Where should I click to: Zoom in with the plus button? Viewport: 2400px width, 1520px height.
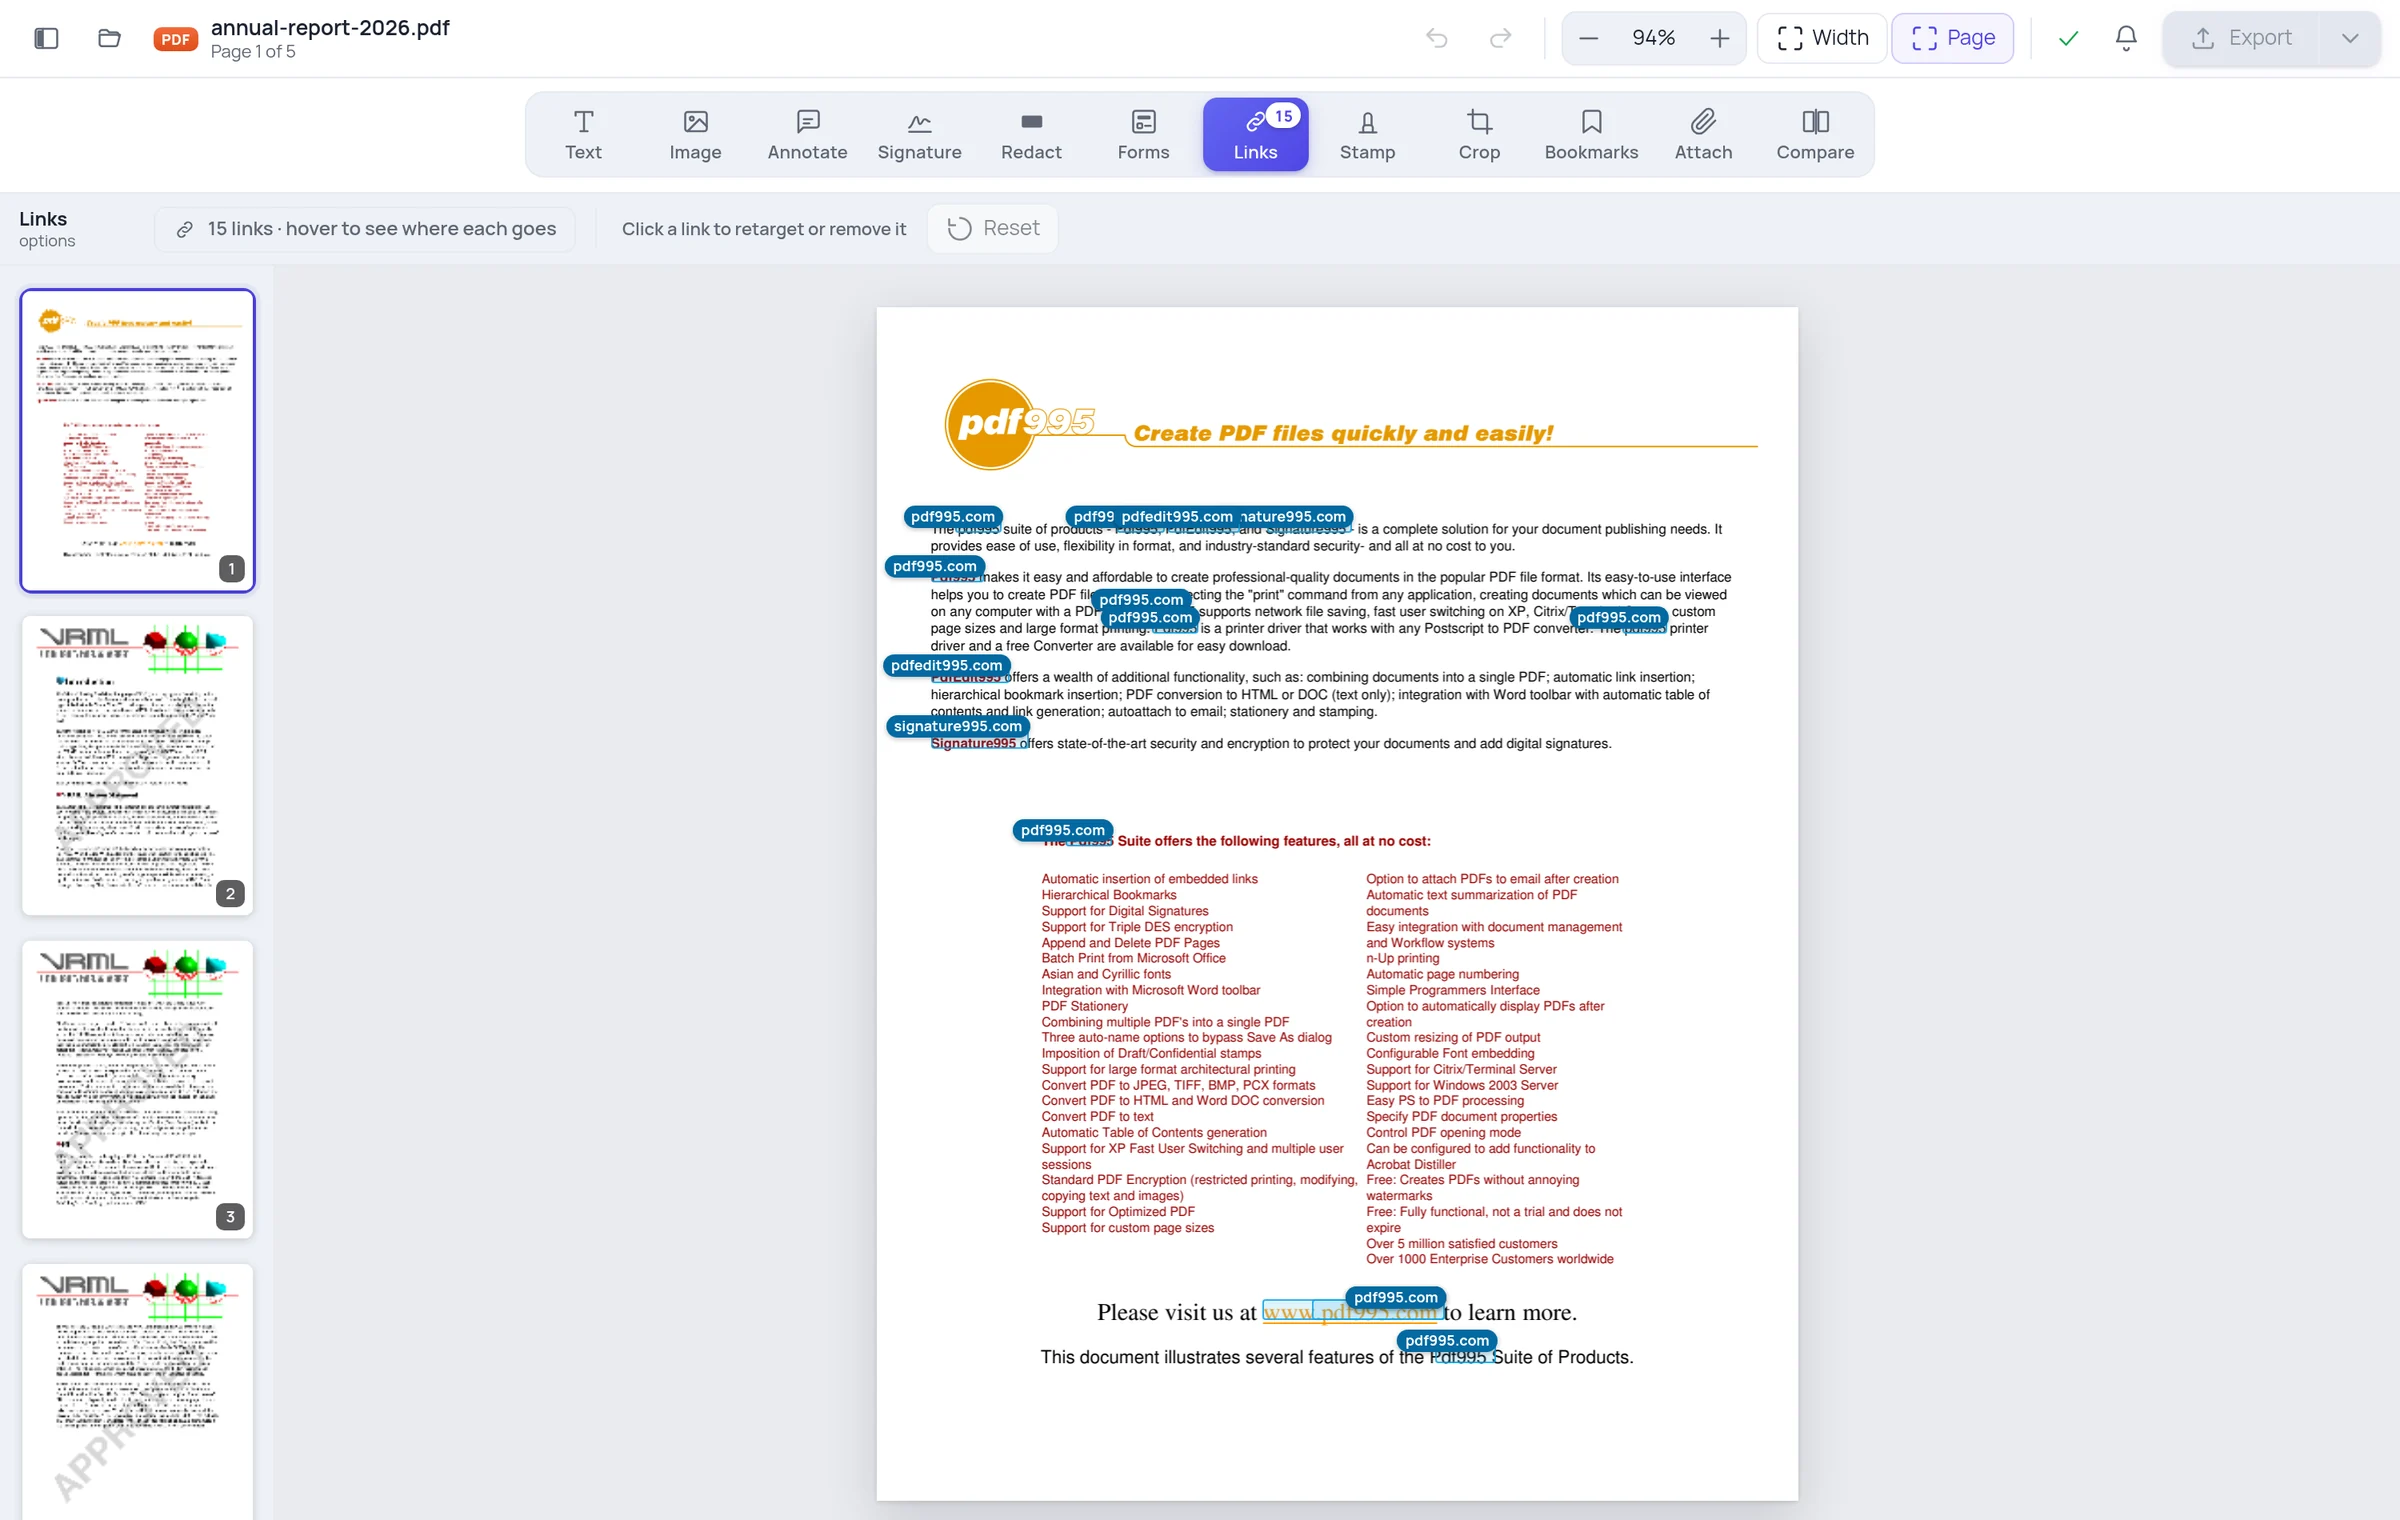coord(1719,38)
